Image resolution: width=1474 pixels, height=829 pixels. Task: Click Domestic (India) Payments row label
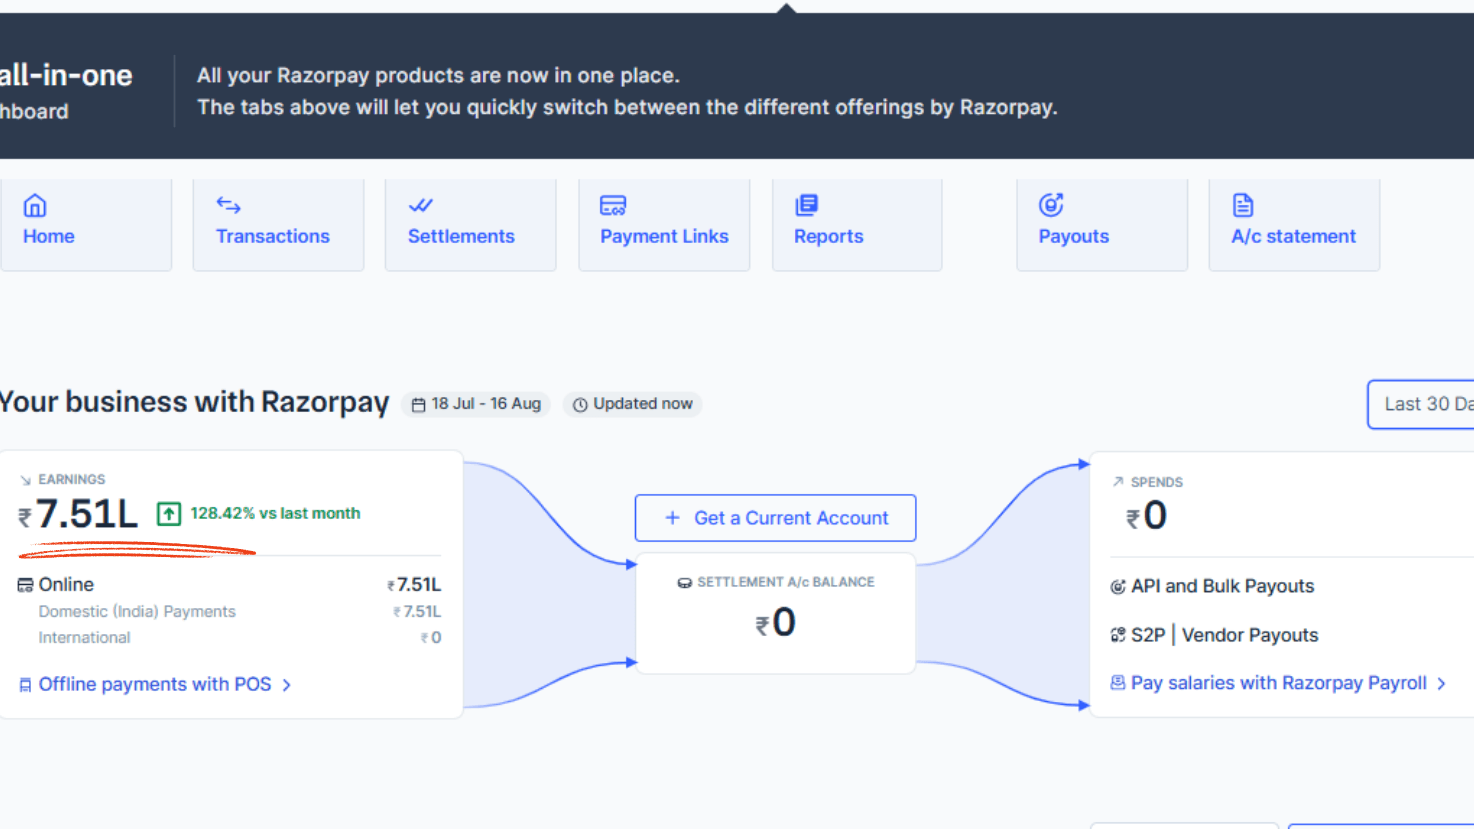[137, 612]
